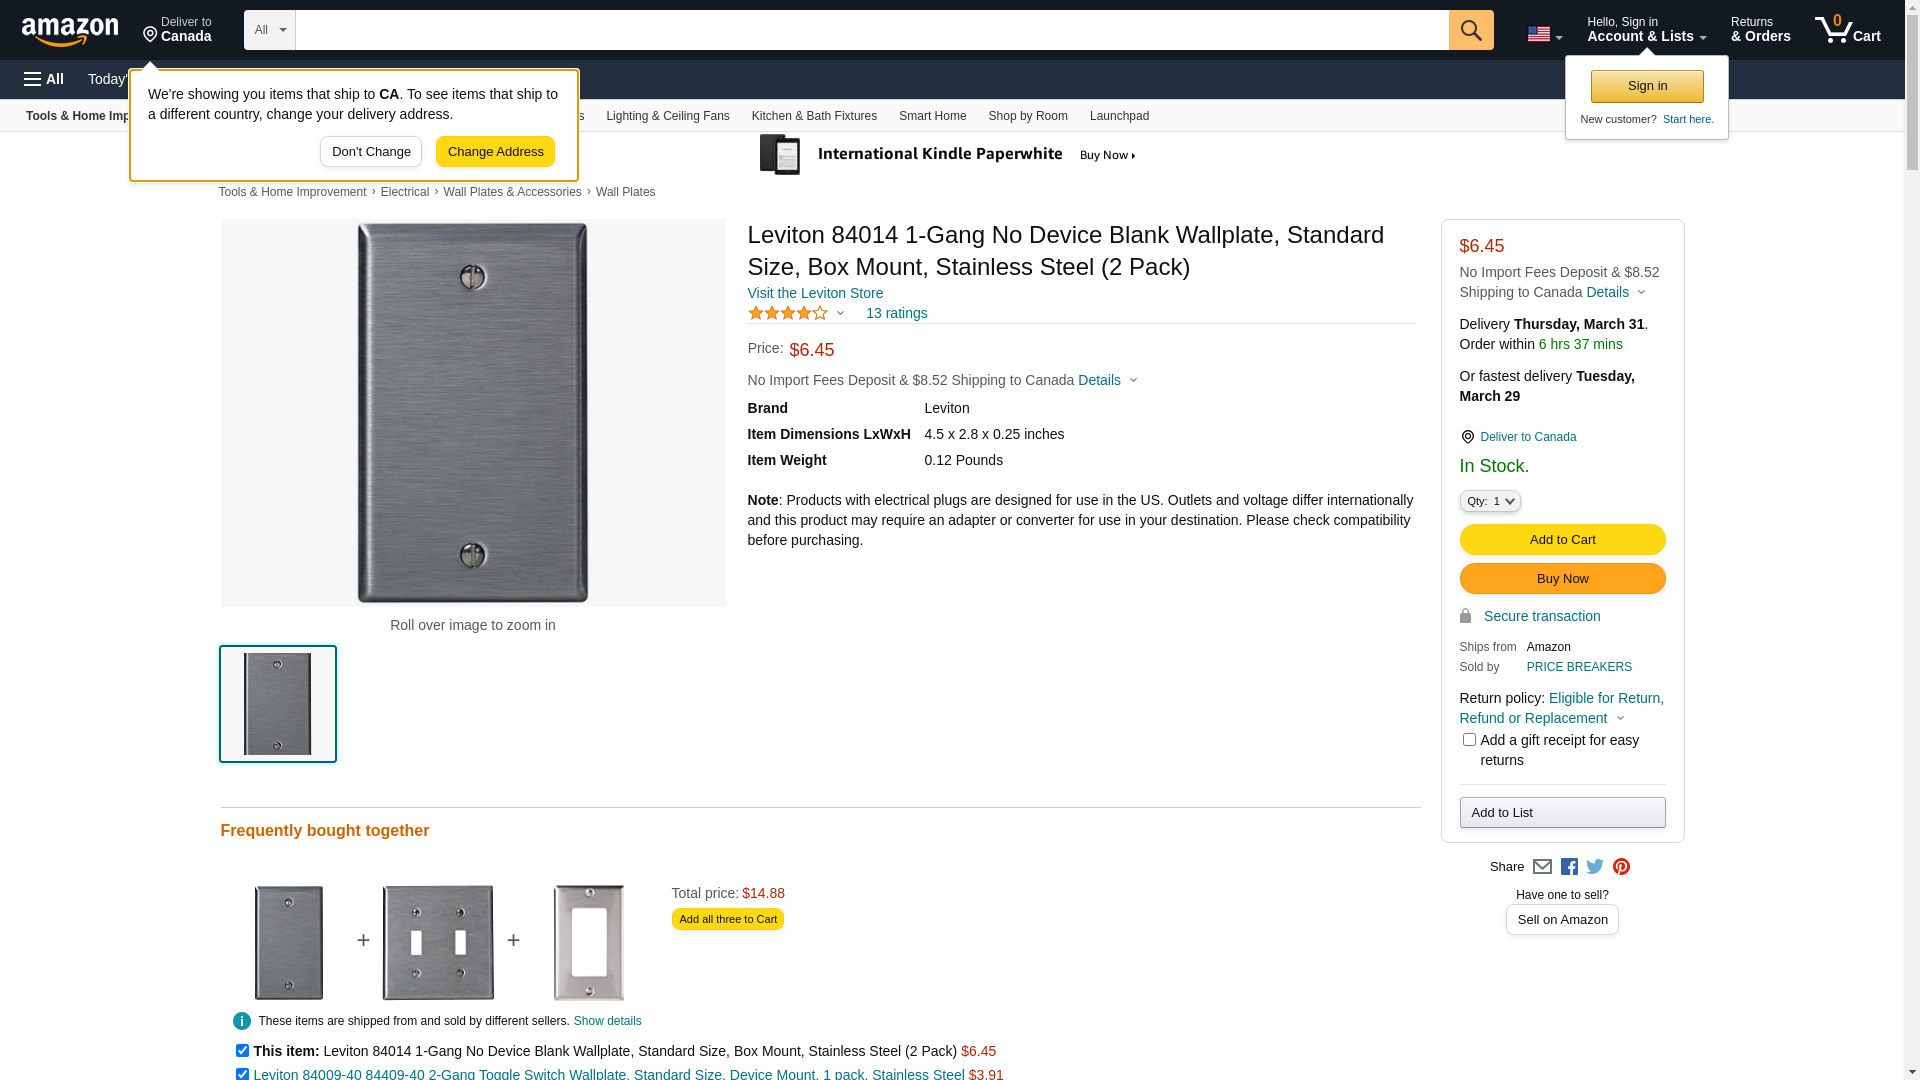1920x1080 pixels.
Task: Click the magnifying glass search button
Action: (x=1470, y=30)
